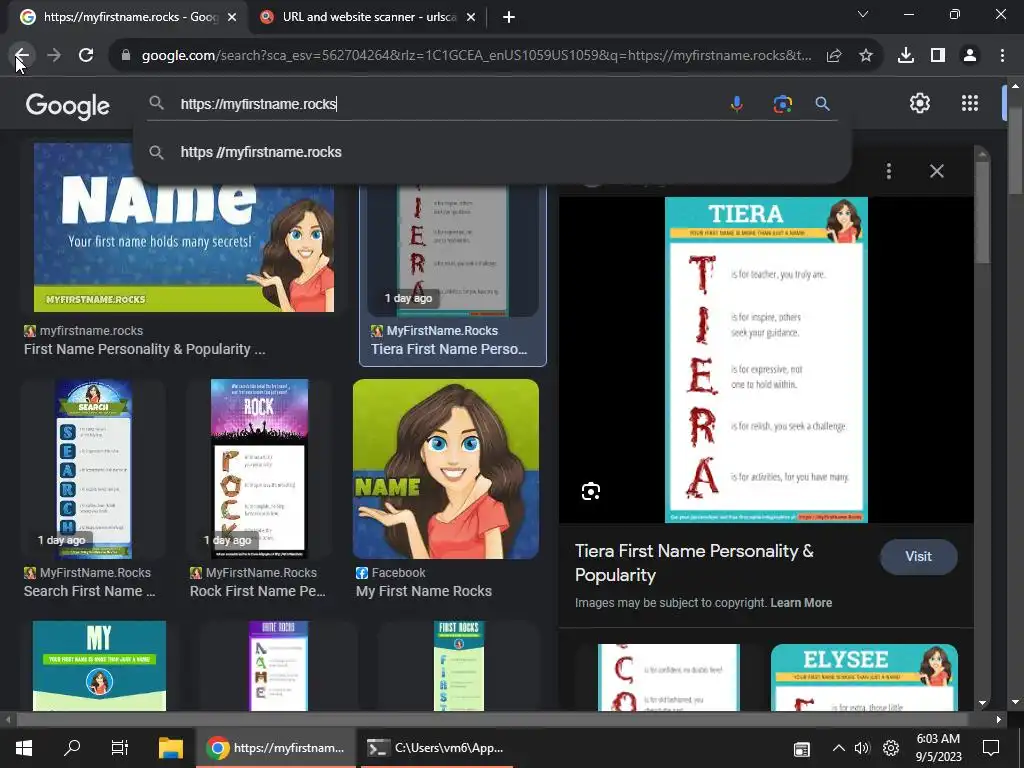Image resolution: width=1024 pixels, height=768 pixels.
Task: Open more options in image preview panel
Action: tap(888, 171)
